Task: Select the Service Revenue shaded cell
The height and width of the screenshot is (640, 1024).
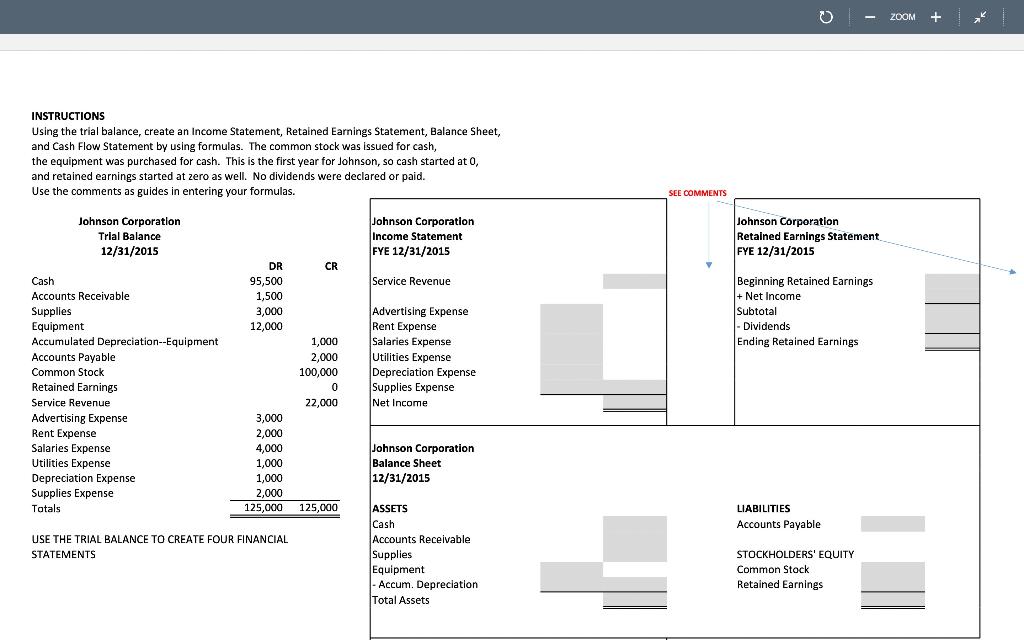Action: point(633,281)
